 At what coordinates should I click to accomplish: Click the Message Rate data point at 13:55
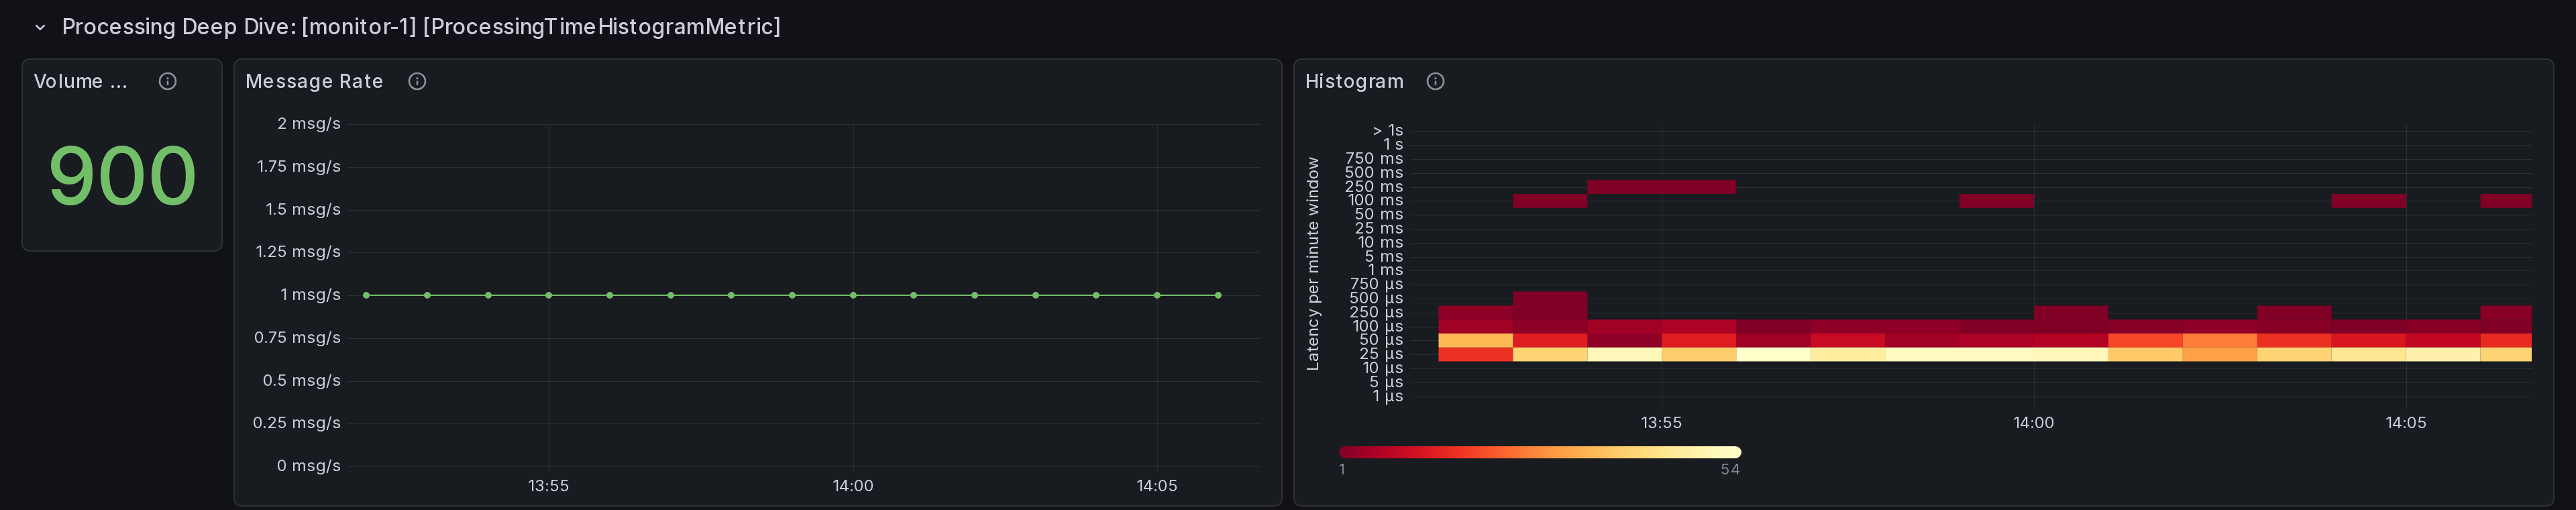click(x=549, y=295)
